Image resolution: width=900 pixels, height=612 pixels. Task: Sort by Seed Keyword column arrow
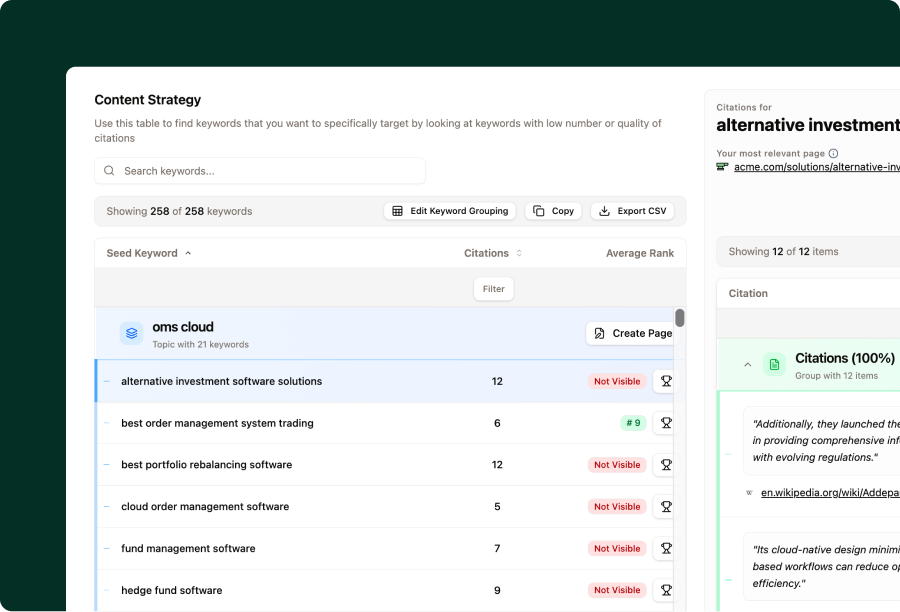pos(188,253)
